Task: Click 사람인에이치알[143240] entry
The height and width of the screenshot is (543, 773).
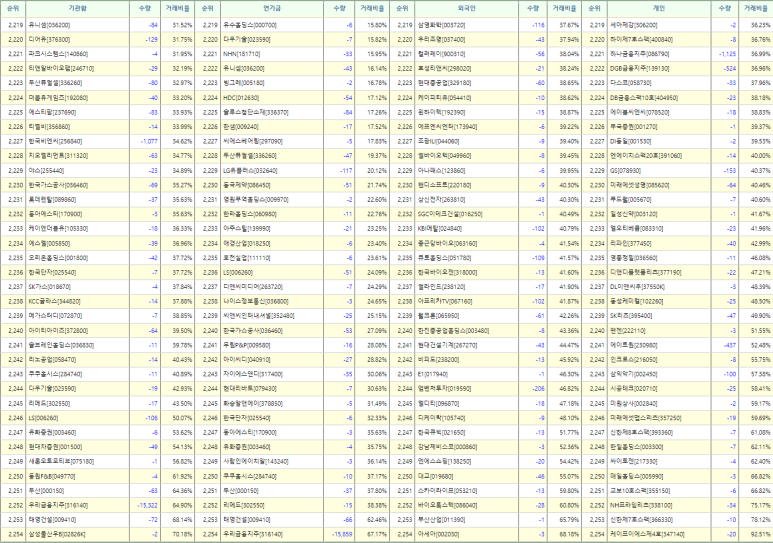Action: click(256, 462)
